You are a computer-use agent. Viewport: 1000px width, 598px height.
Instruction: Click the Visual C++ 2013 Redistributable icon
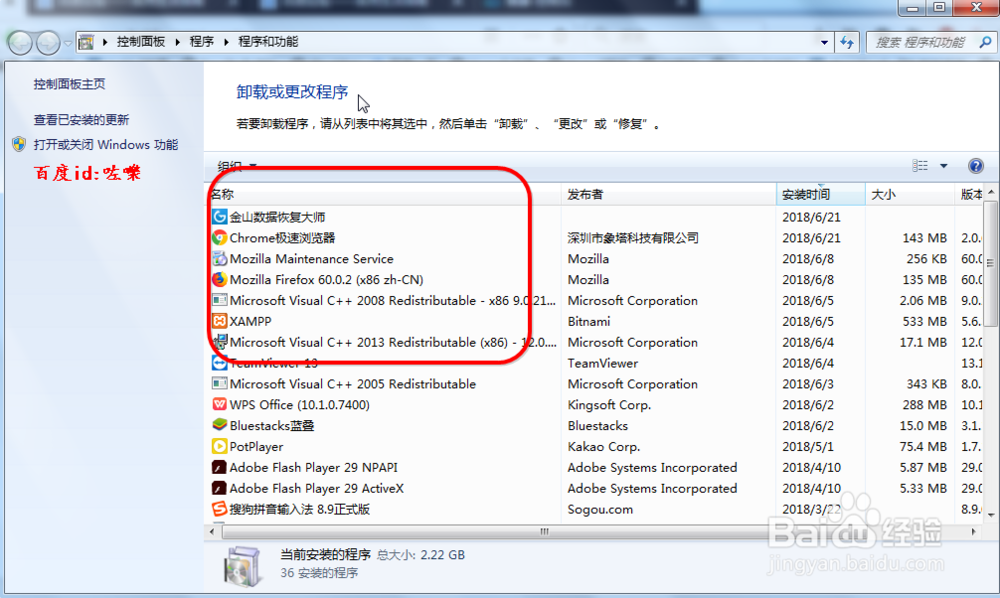219,342
